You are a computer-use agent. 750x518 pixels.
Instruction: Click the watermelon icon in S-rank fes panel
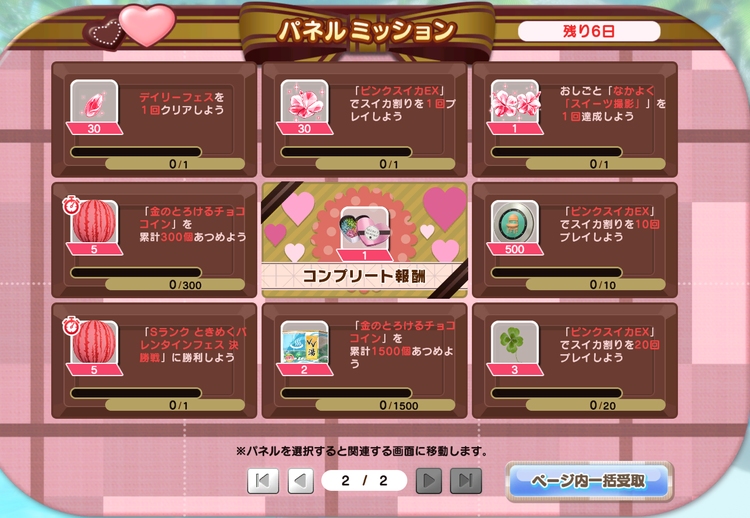click(94, 342)
